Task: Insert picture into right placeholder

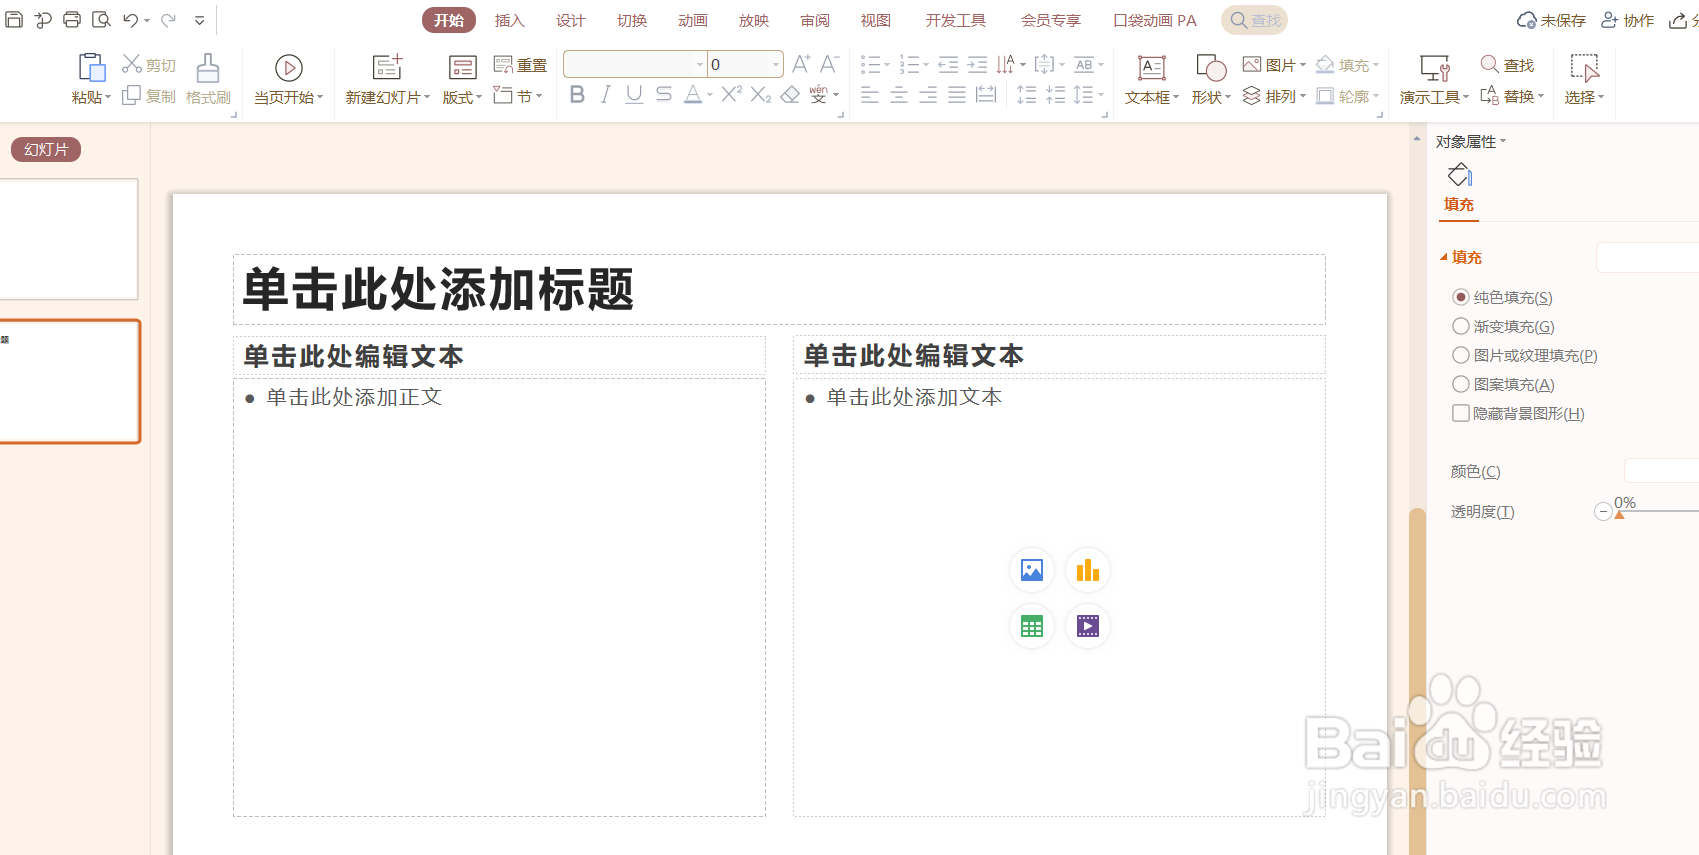Action: 1032,570
